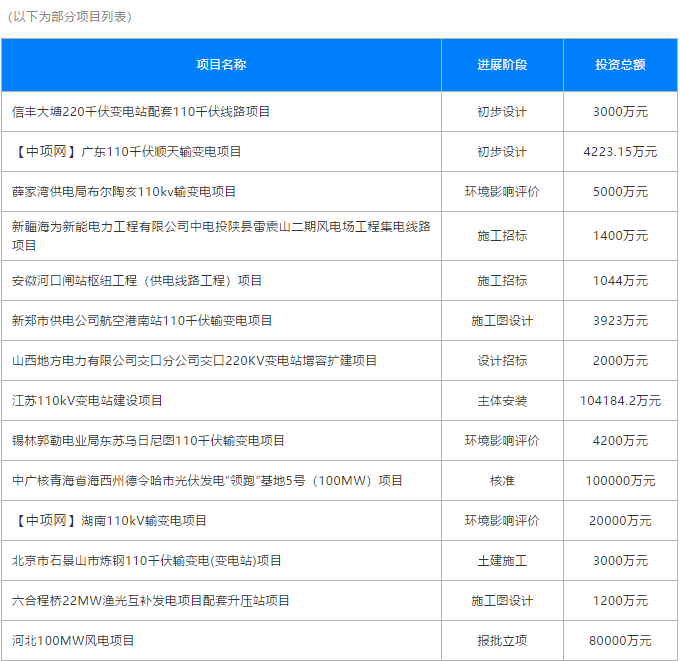Open 新郑市供电公司航空港南站110千伏输变电项目
Image resolution: width=680 pixels, height=661 pixels.
(x=142, y=321)
